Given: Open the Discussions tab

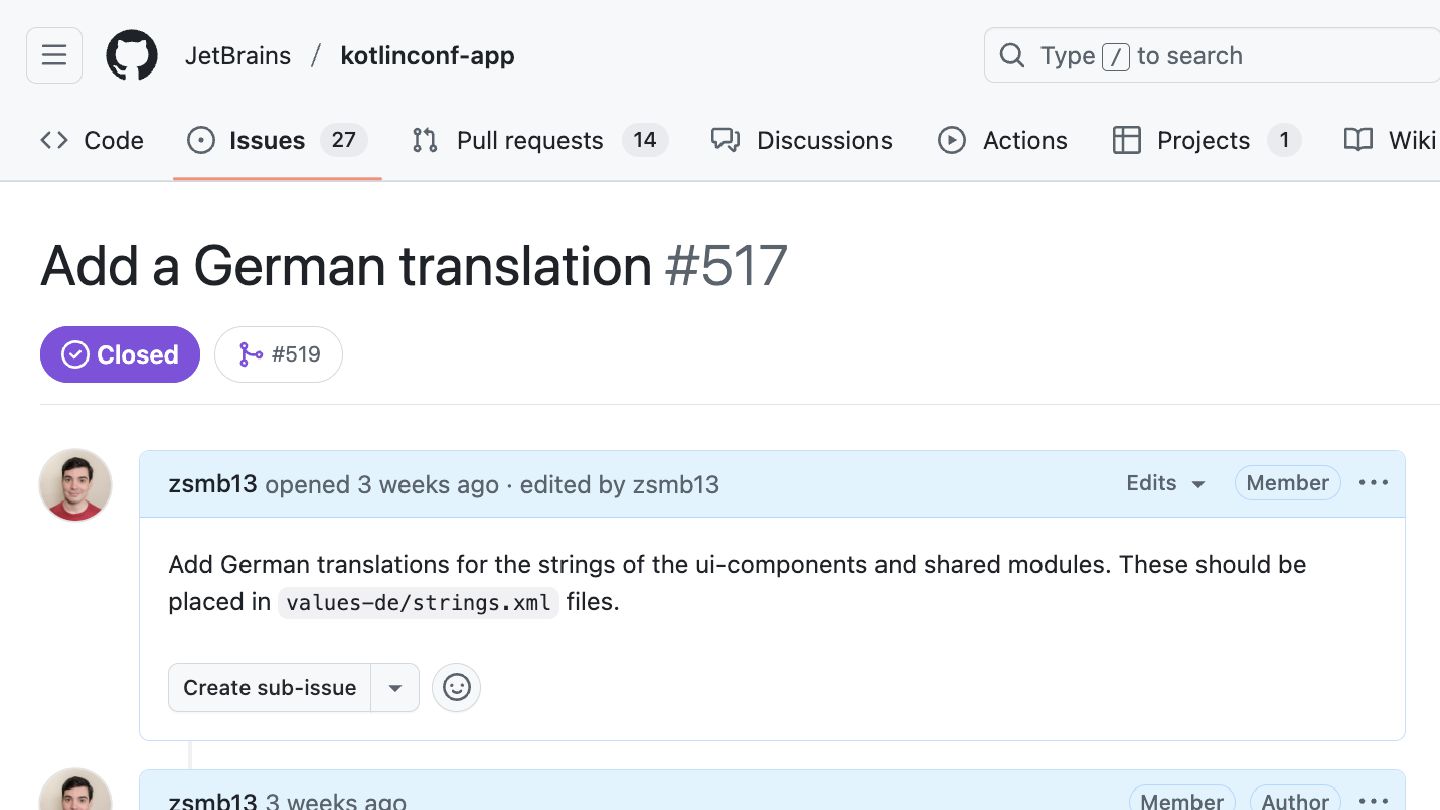Looking at the screenshot, I should pyautogui.click(x=802, y=140).
